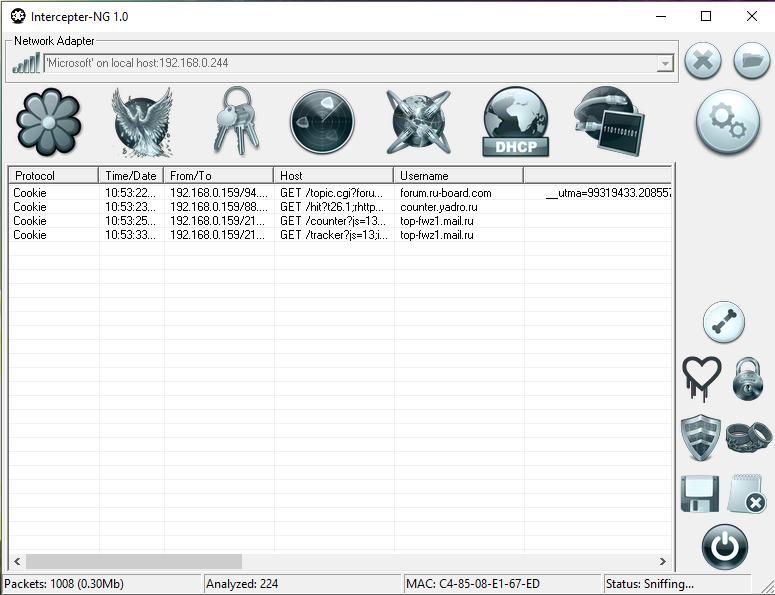Select GET /counter?js=13 row entry
The height and width of the screenshot is (595, 775).
click(x=333, y=221)
